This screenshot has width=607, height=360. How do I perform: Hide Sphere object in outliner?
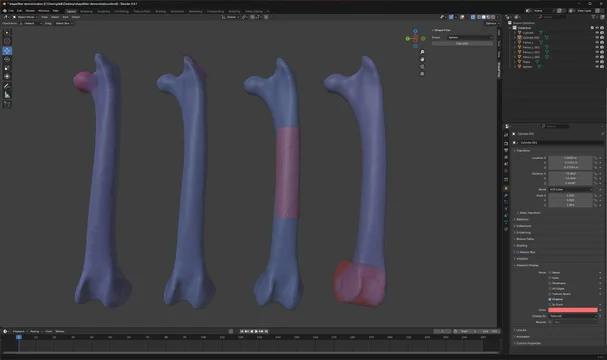(597, 67)
